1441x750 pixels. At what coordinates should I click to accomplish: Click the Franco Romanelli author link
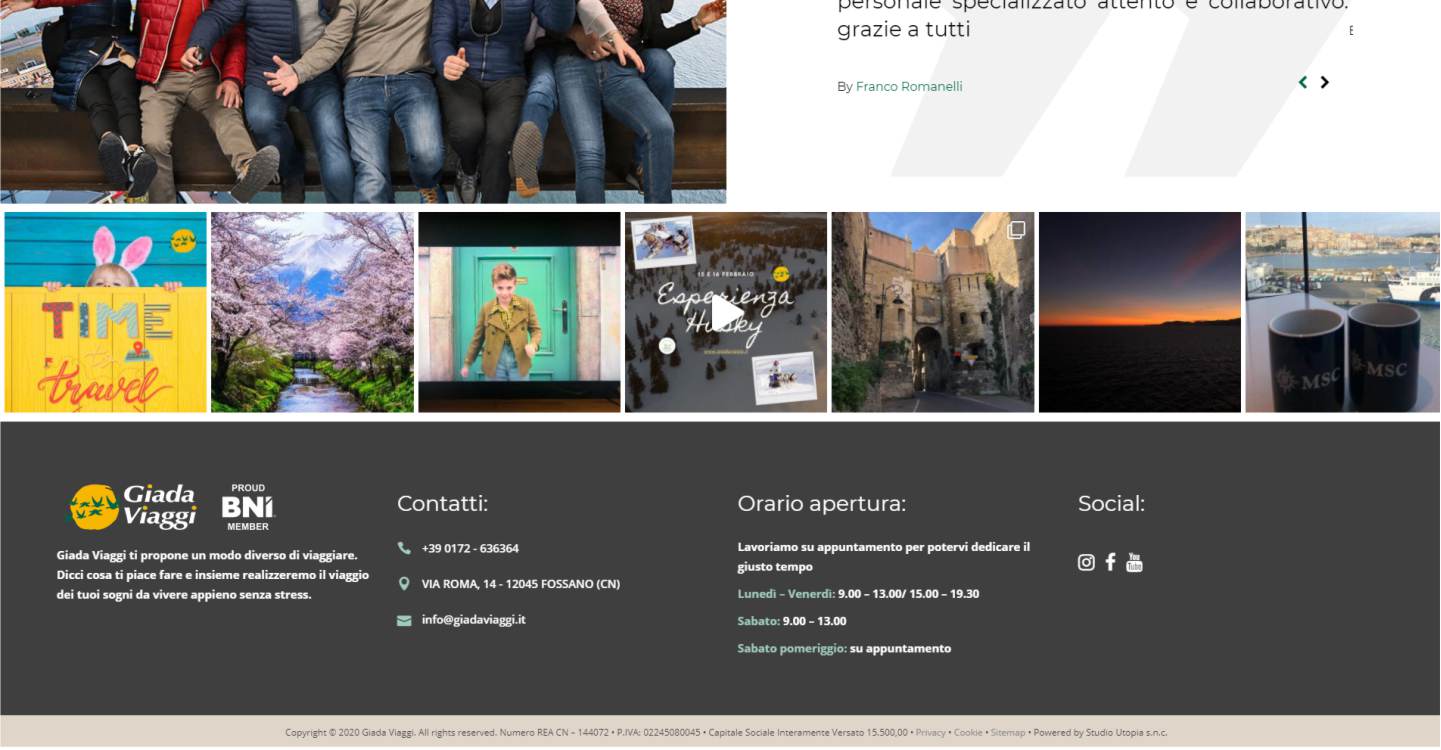point(909,87)
